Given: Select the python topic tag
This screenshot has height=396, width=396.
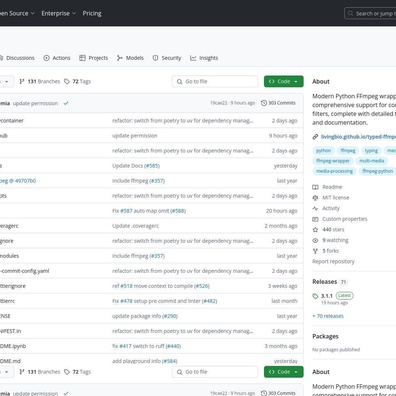Looking at the screenshot, I should (x=323, y=151).
